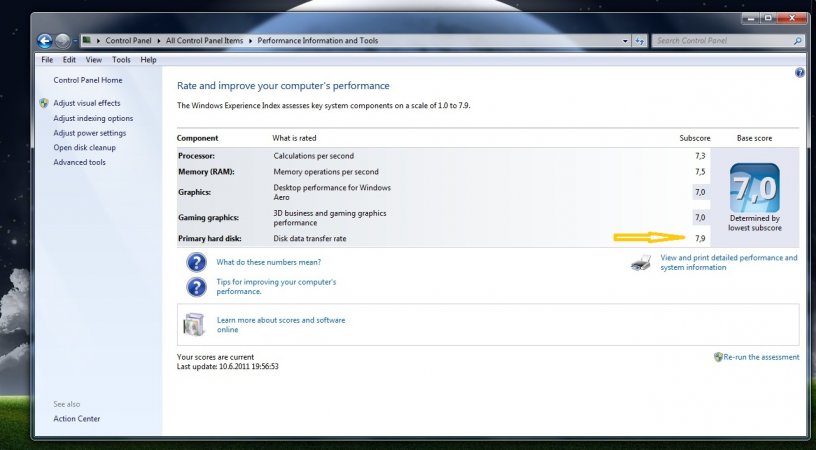Viewport: 816px width, 450px height.
Task: Click the Control Panel breadcrumb segment
Action: 129,41
